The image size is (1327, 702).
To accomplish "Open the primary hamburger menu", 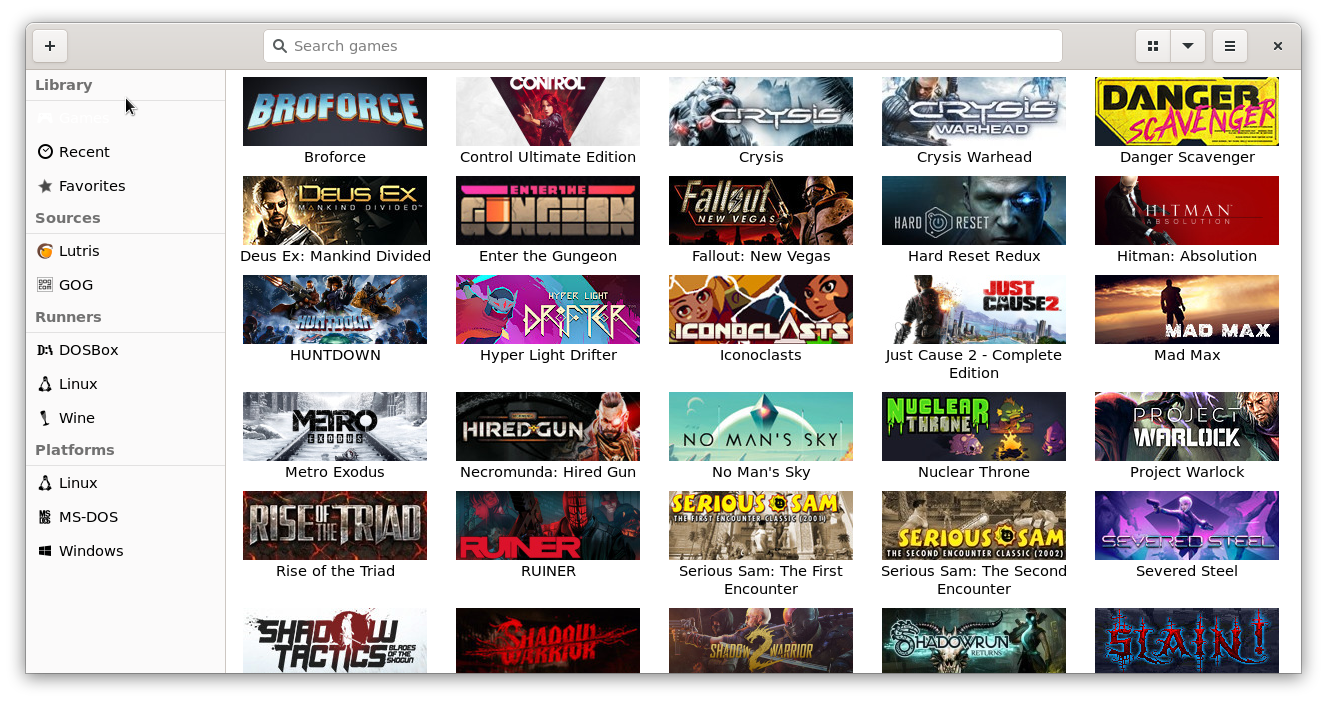I will [x=1230, y=45].
